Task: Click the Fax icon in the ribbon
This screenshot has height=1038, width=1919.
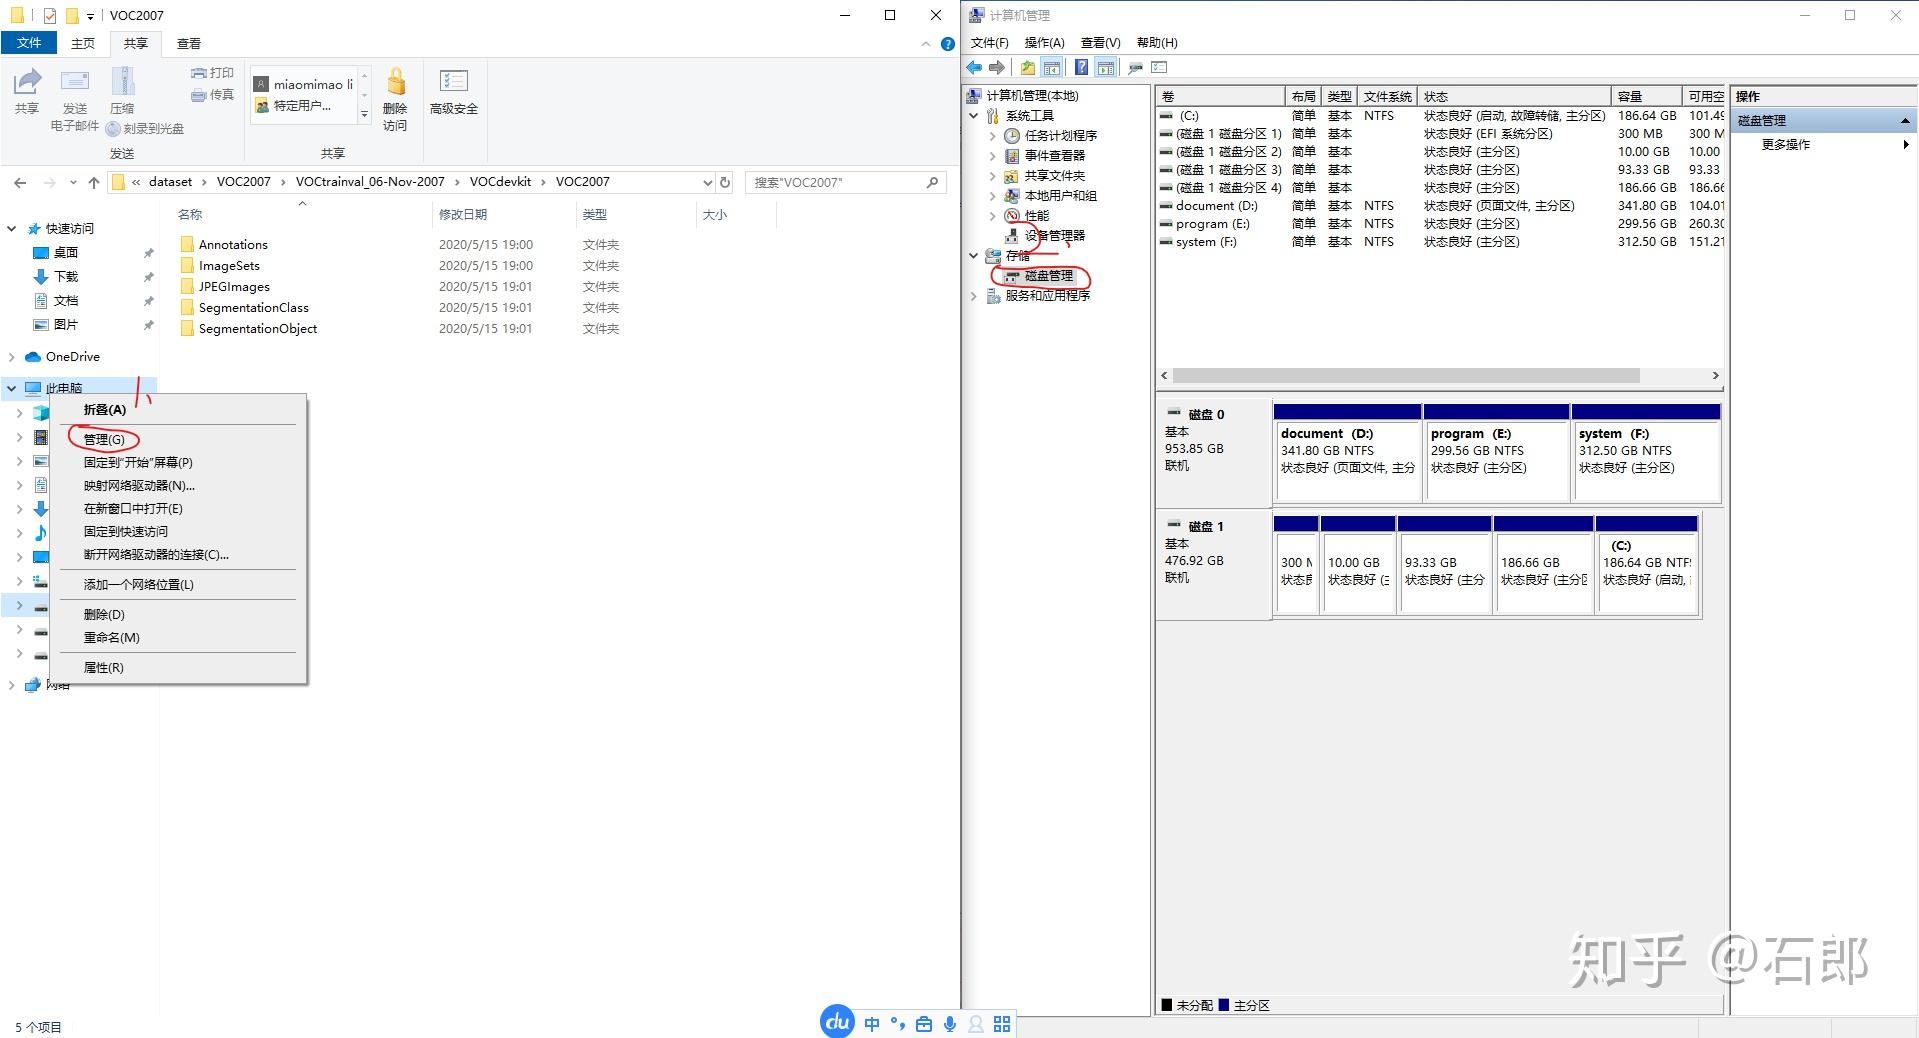Action: [x=198, y=95]
